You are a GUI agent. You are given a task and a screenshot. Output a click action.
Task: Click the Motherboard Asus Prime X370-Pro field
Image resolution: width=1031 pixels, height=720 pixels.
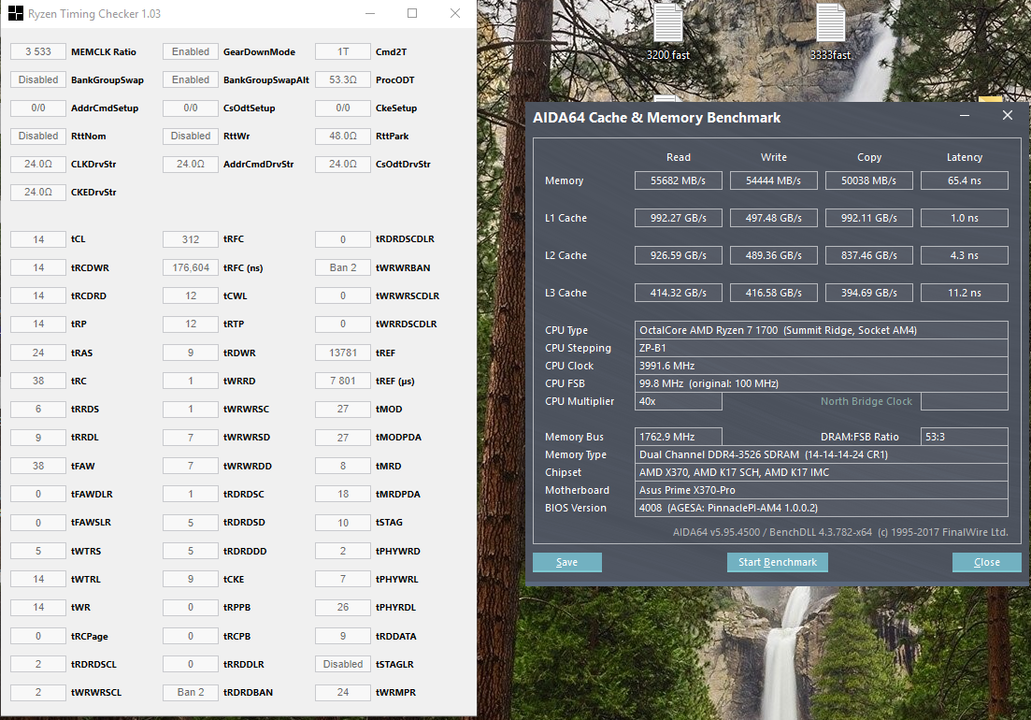click(821, 490)
